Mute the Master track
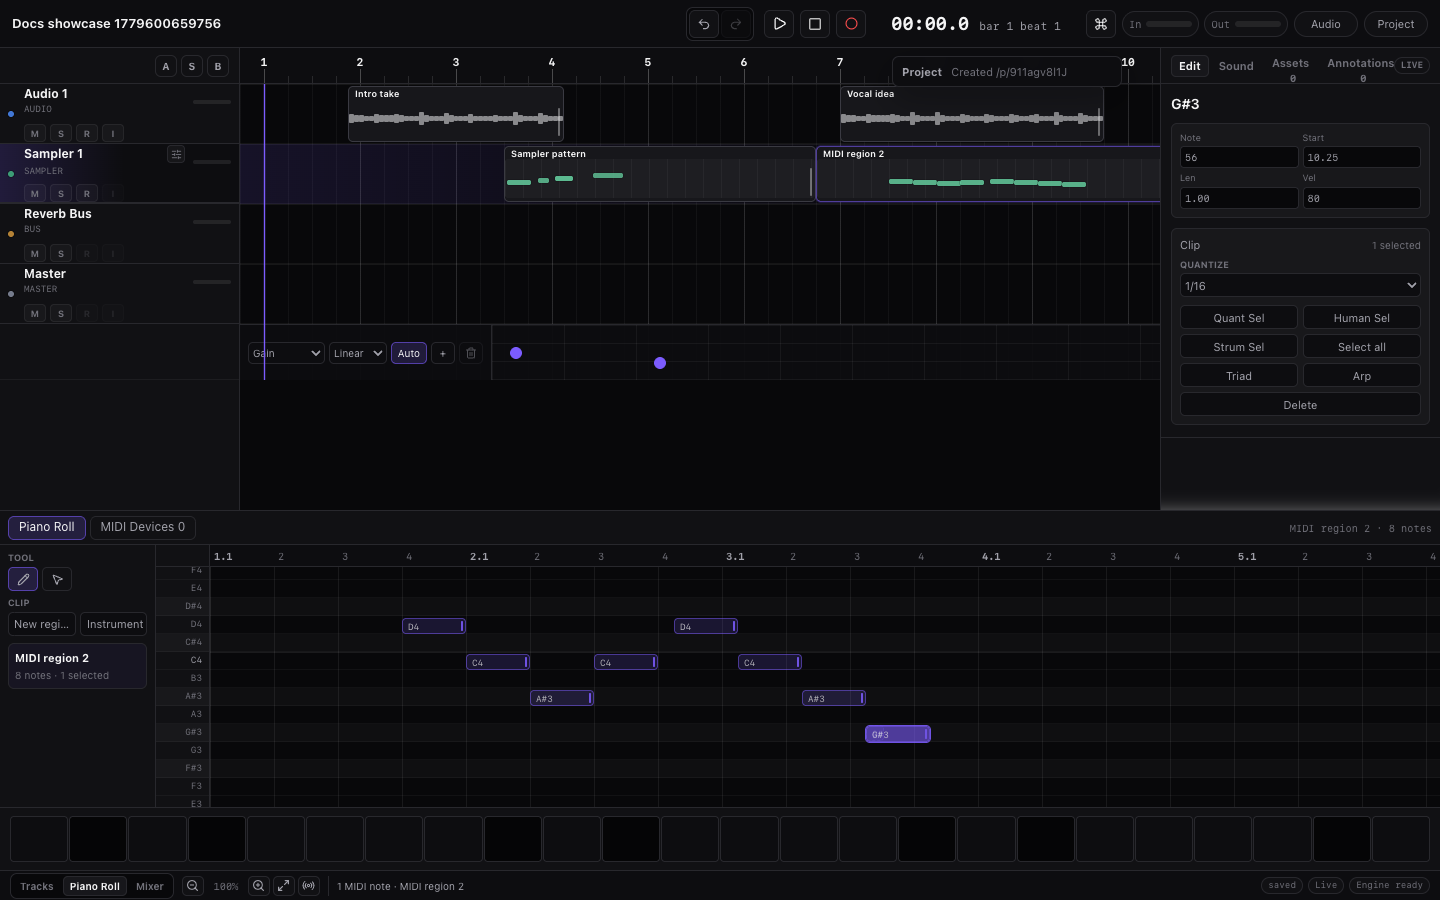 [35, 313]
